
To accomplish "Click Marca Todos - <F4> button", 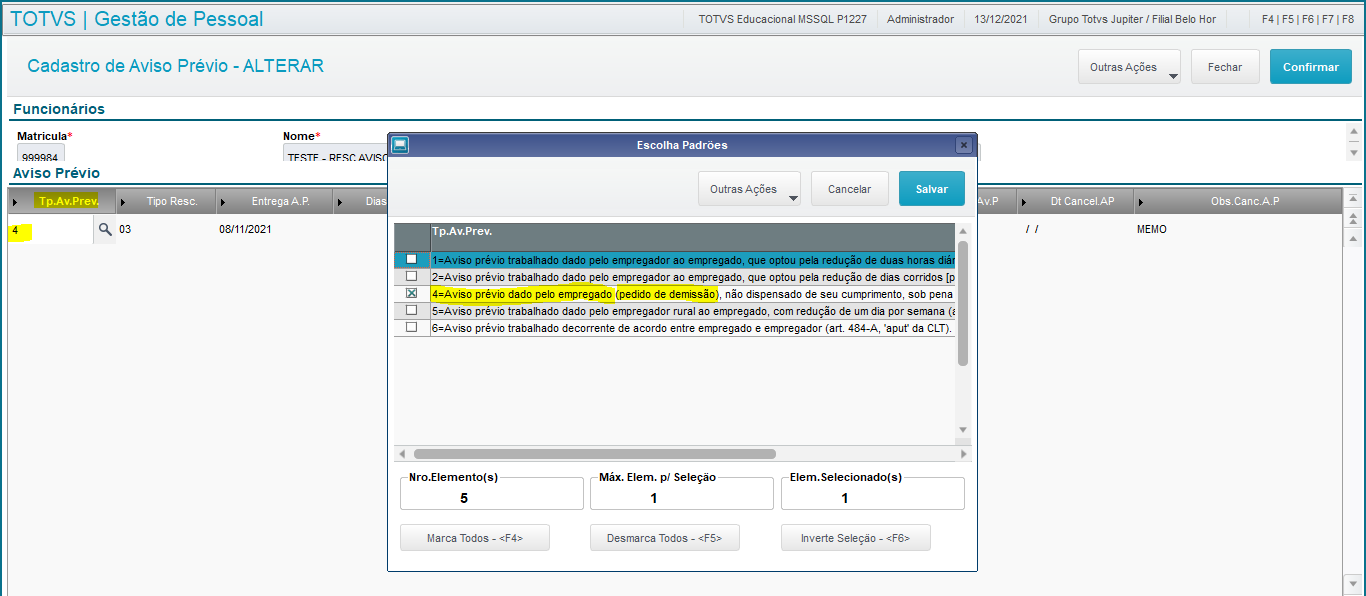I will (x=475, y=538).
